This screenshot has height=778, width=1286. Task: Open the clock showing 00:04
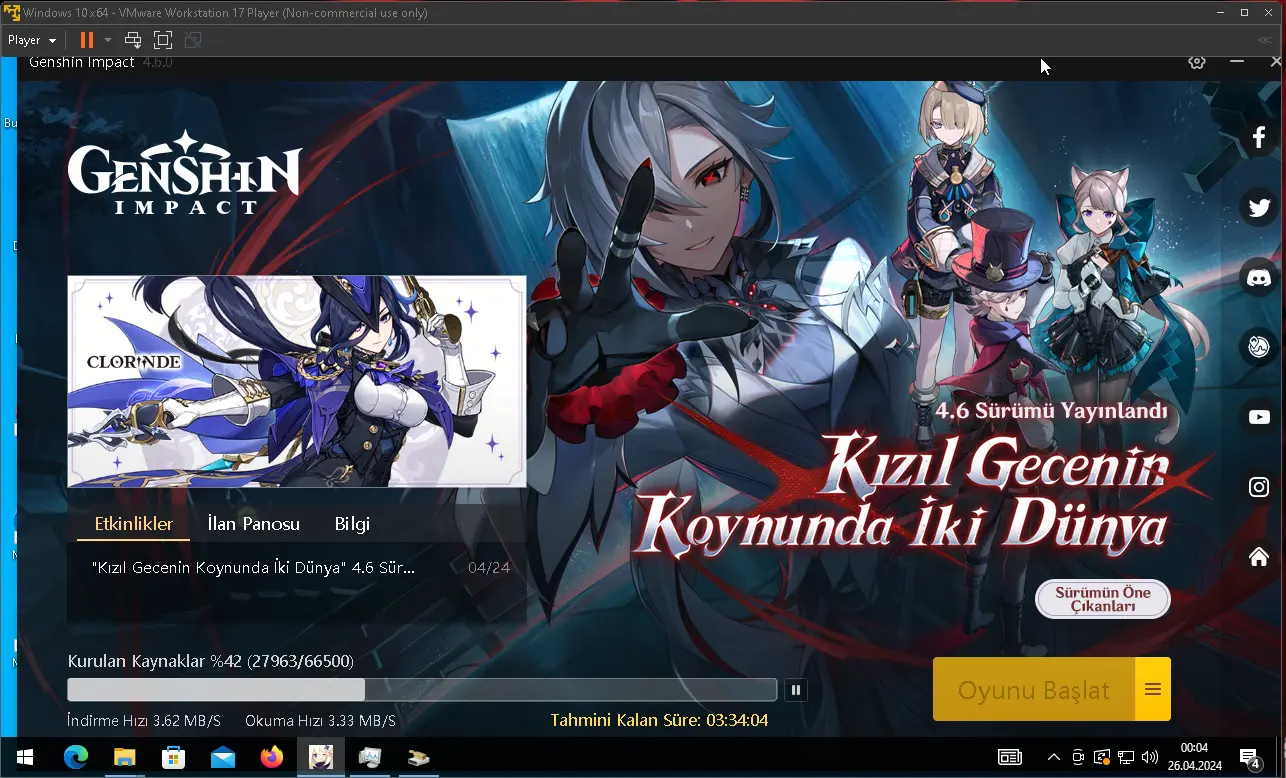click(x=1194, y=757)
